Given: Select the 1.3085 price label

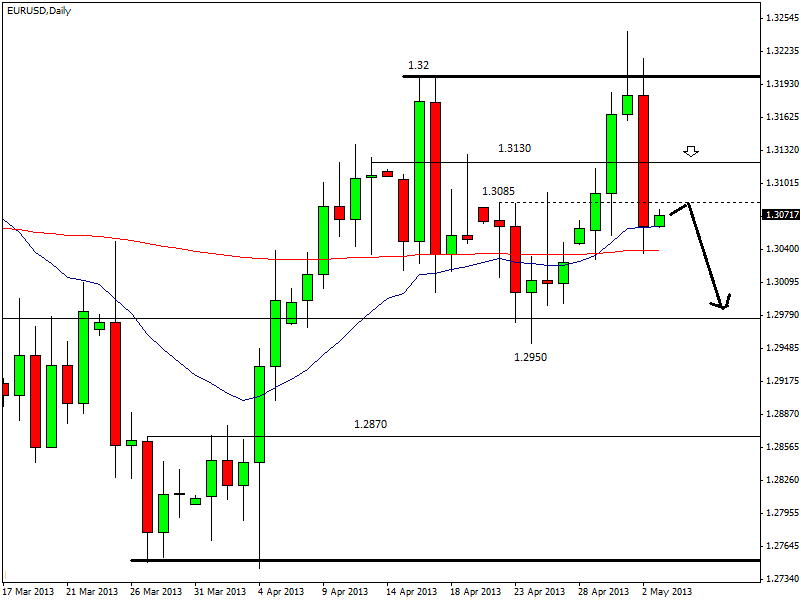Looking at the screenshot, I should click(498, 191).
